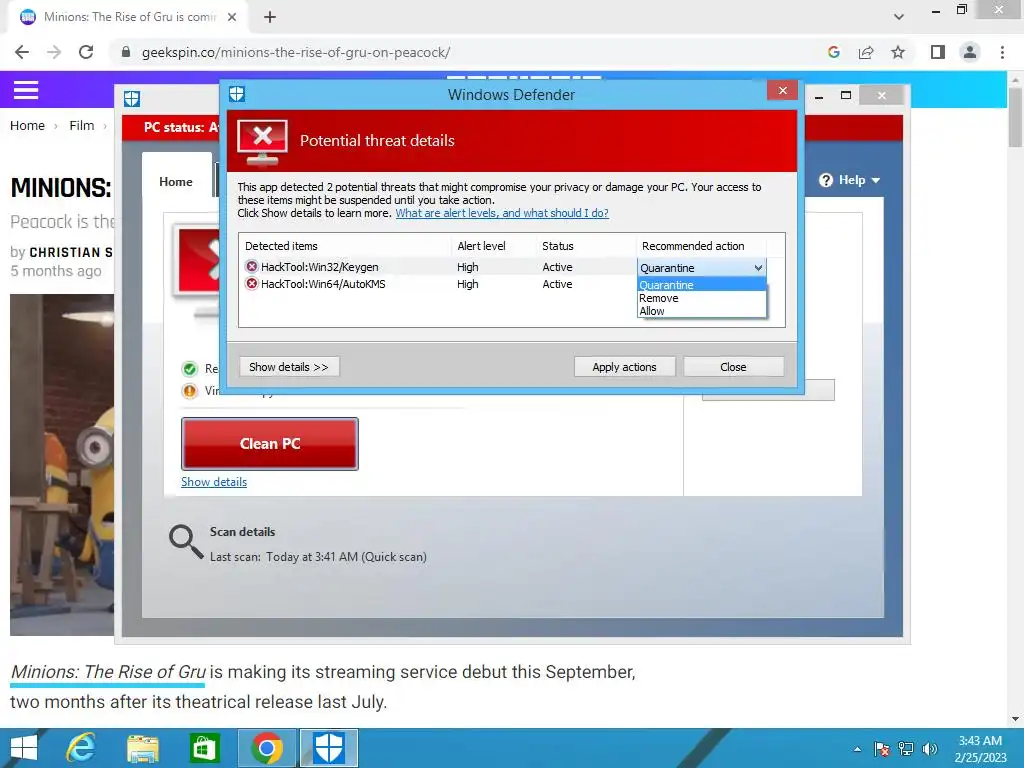This screenshot has height=768, width=1024.
Task: Click the address bar URL field
Action: click(470, 52)
